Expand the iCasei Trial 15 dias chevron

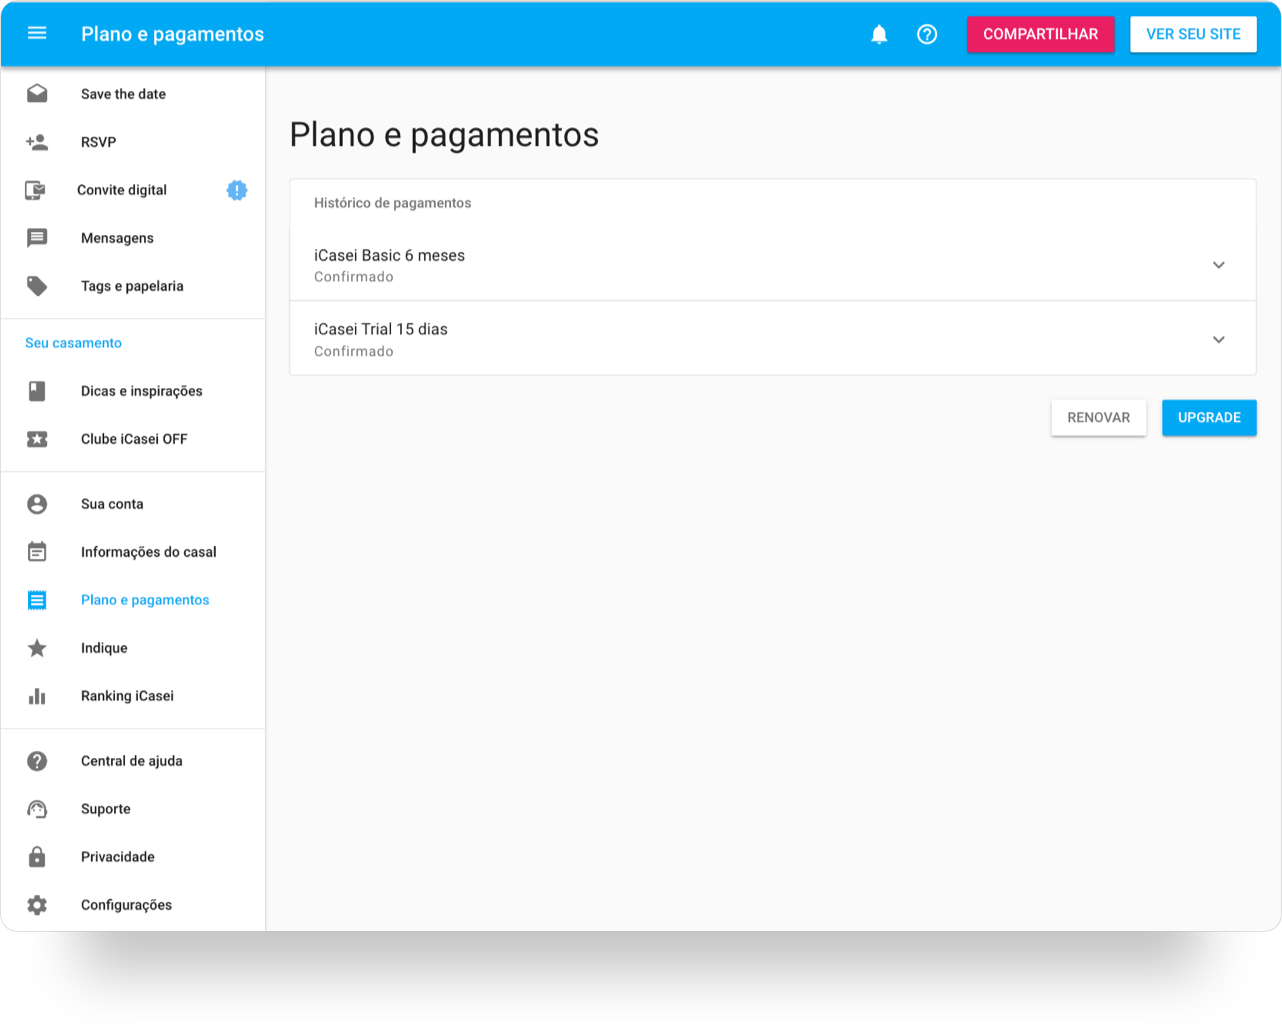pos(1219,339)
